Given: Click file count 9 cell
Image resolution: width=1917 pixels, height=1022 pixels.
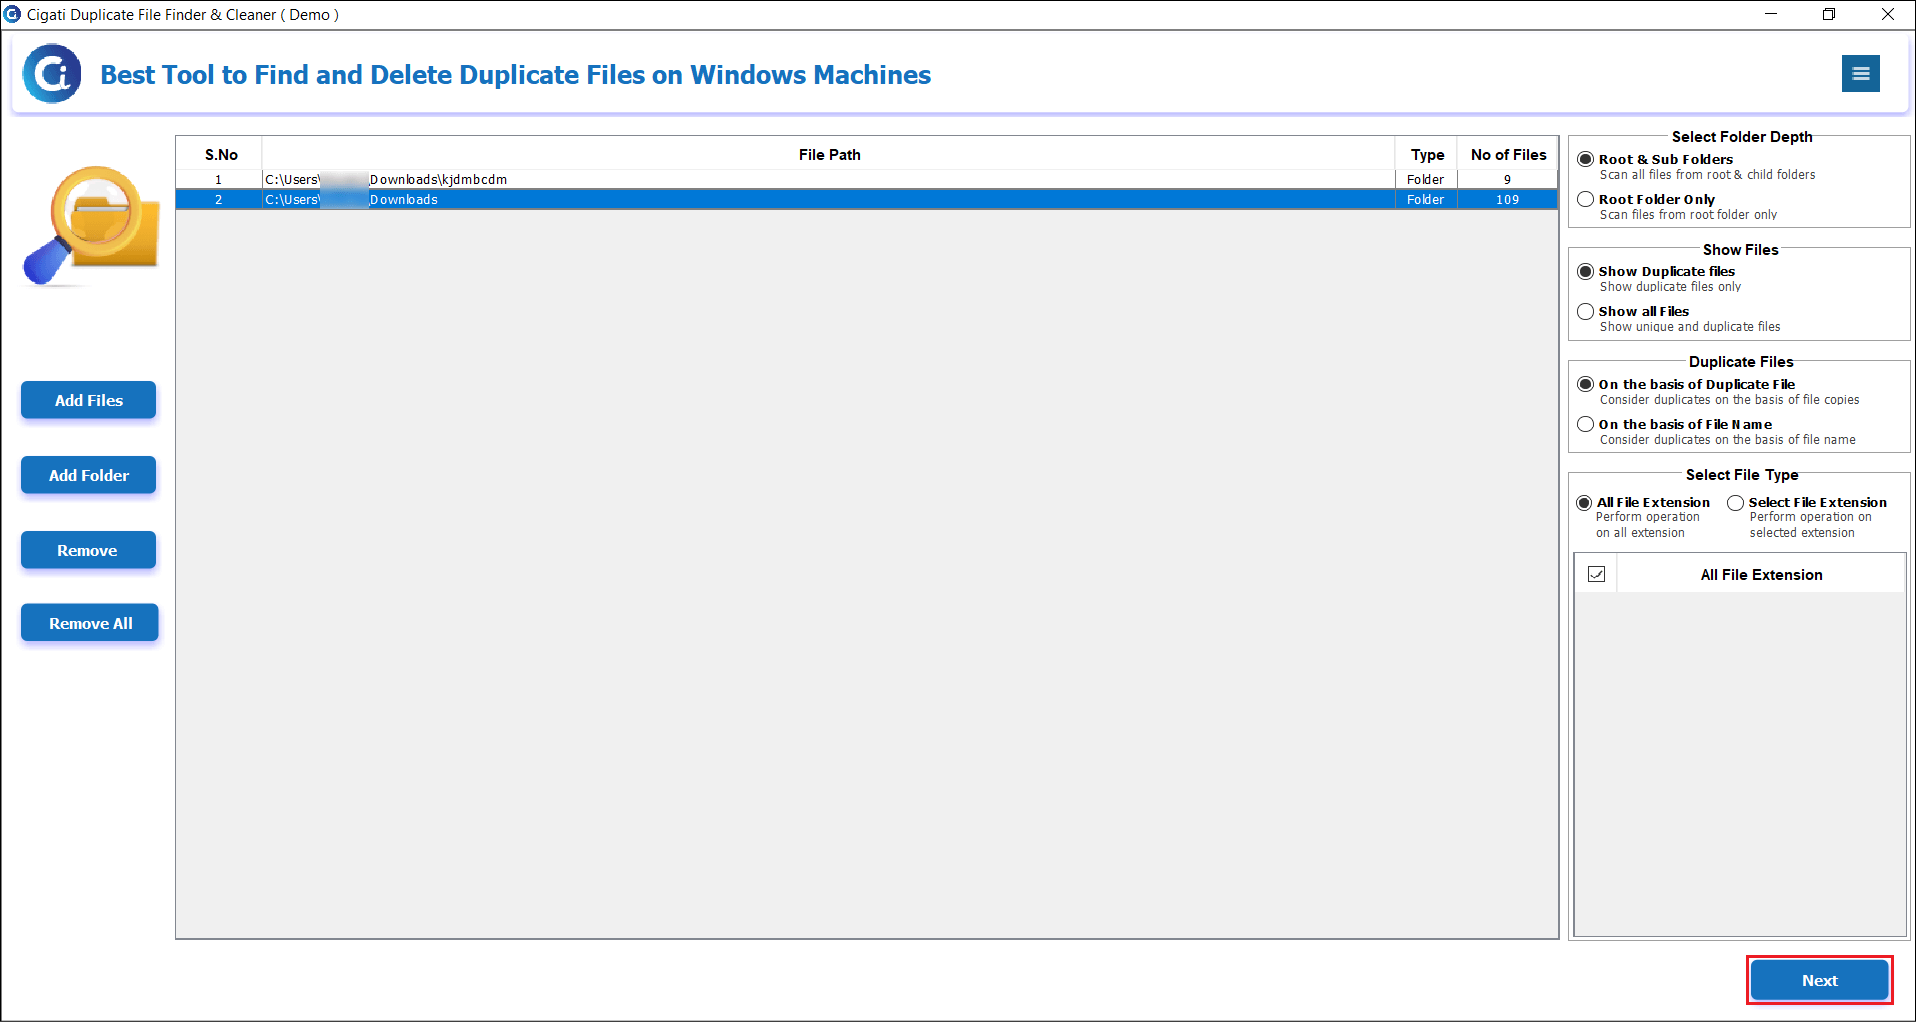Looking at the screenshot, I should pos(1508,179).
